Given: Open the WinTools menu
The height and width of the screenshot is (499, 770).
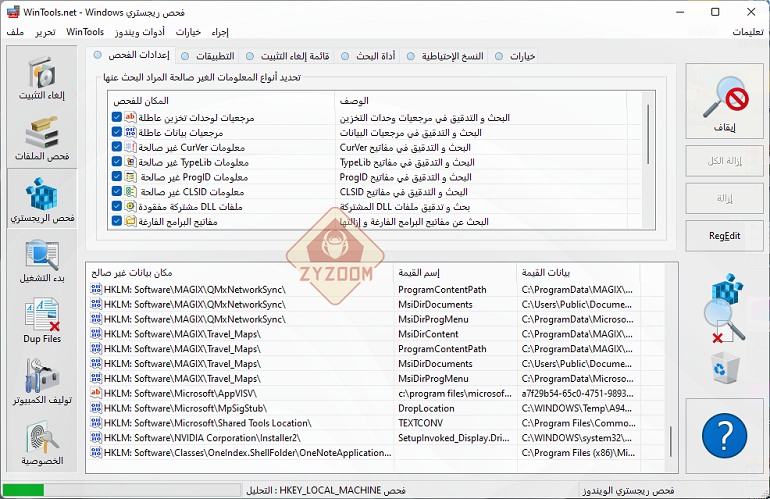Looking at the screenshot, I should coord(85,32).
